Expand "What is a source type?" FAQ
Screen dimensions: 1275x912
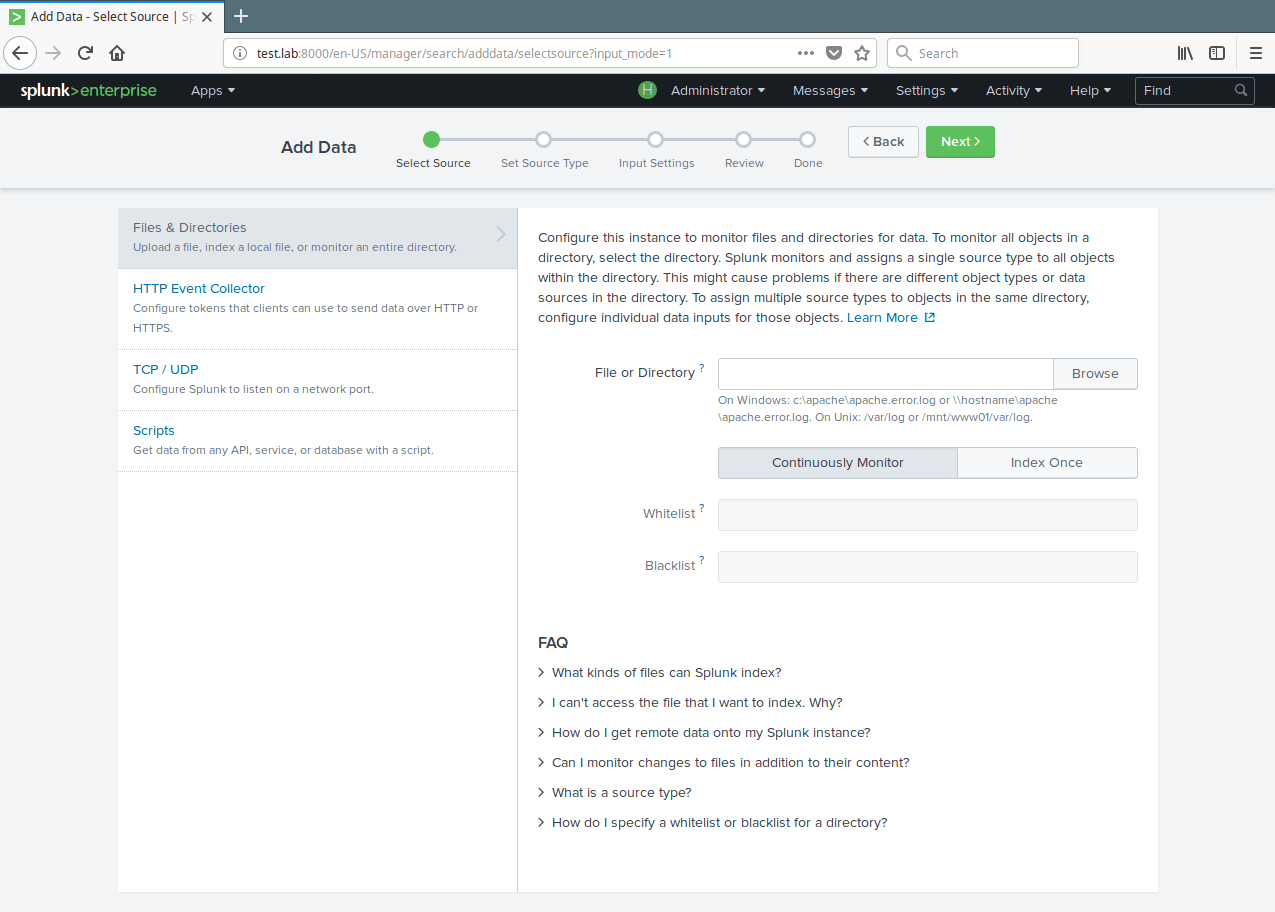tap(621, 793)
